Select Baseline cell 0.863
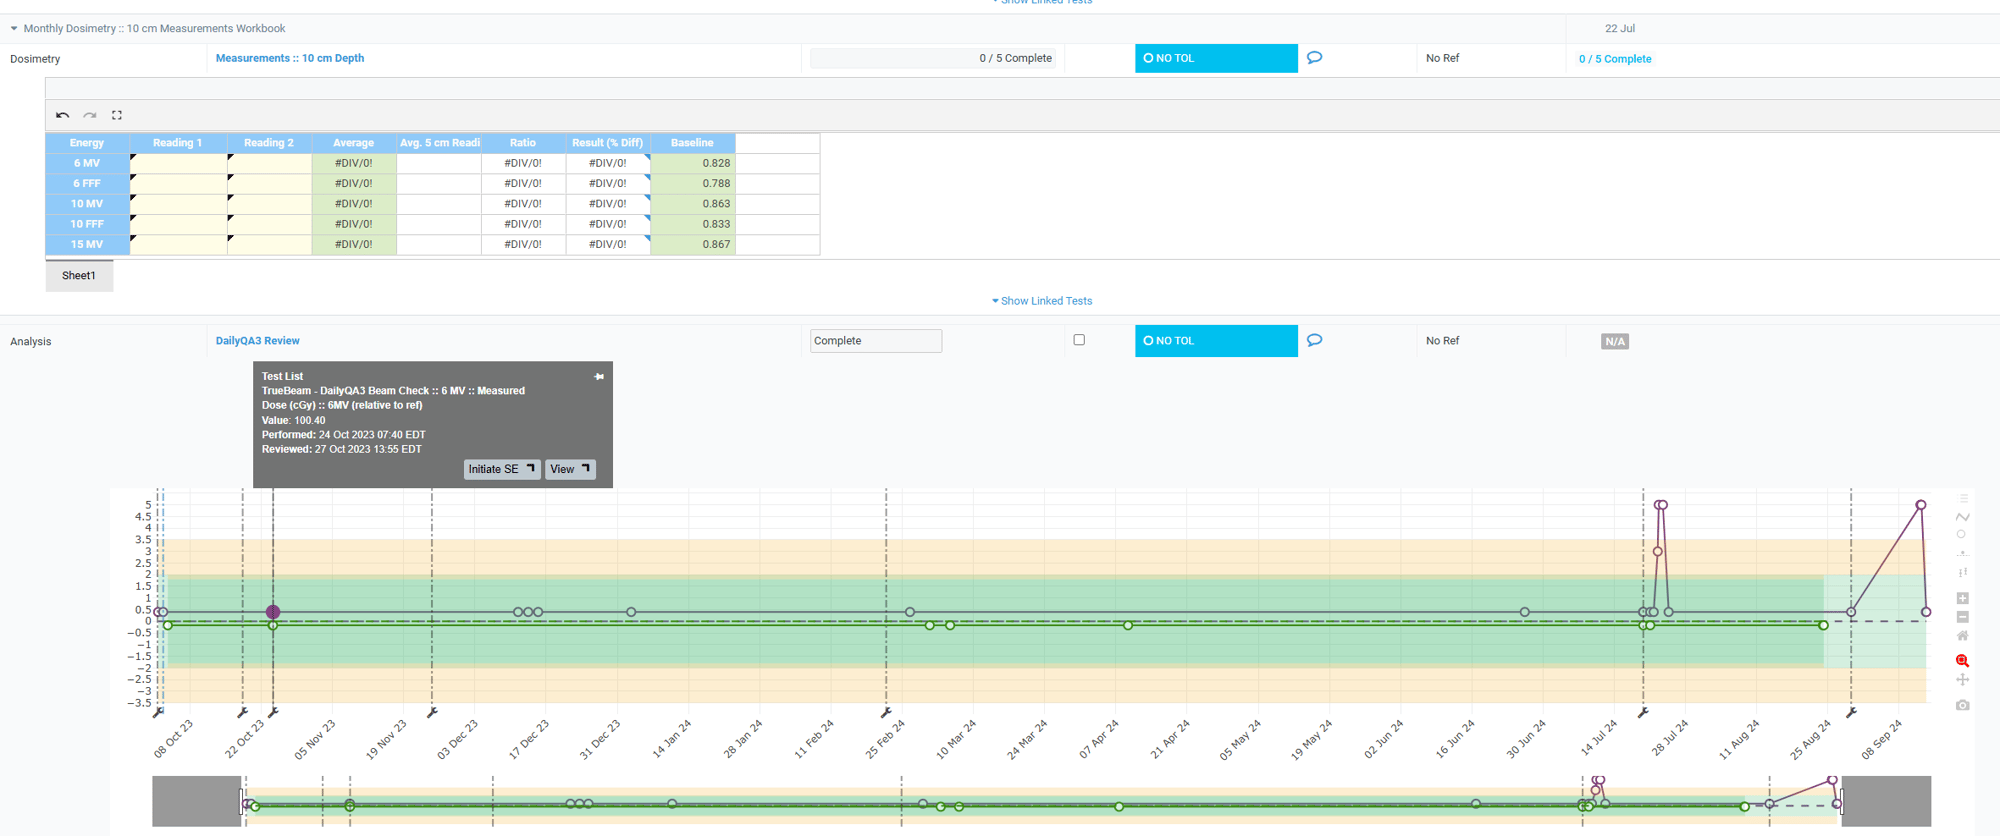This screenshot has width=2000, height=836. (x=693, y=204)
